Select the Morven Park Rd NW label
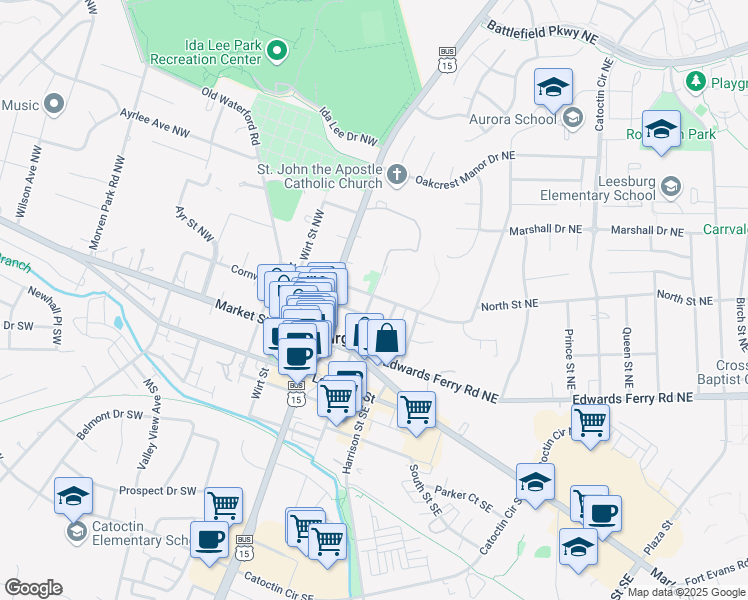 pos(107,202)
